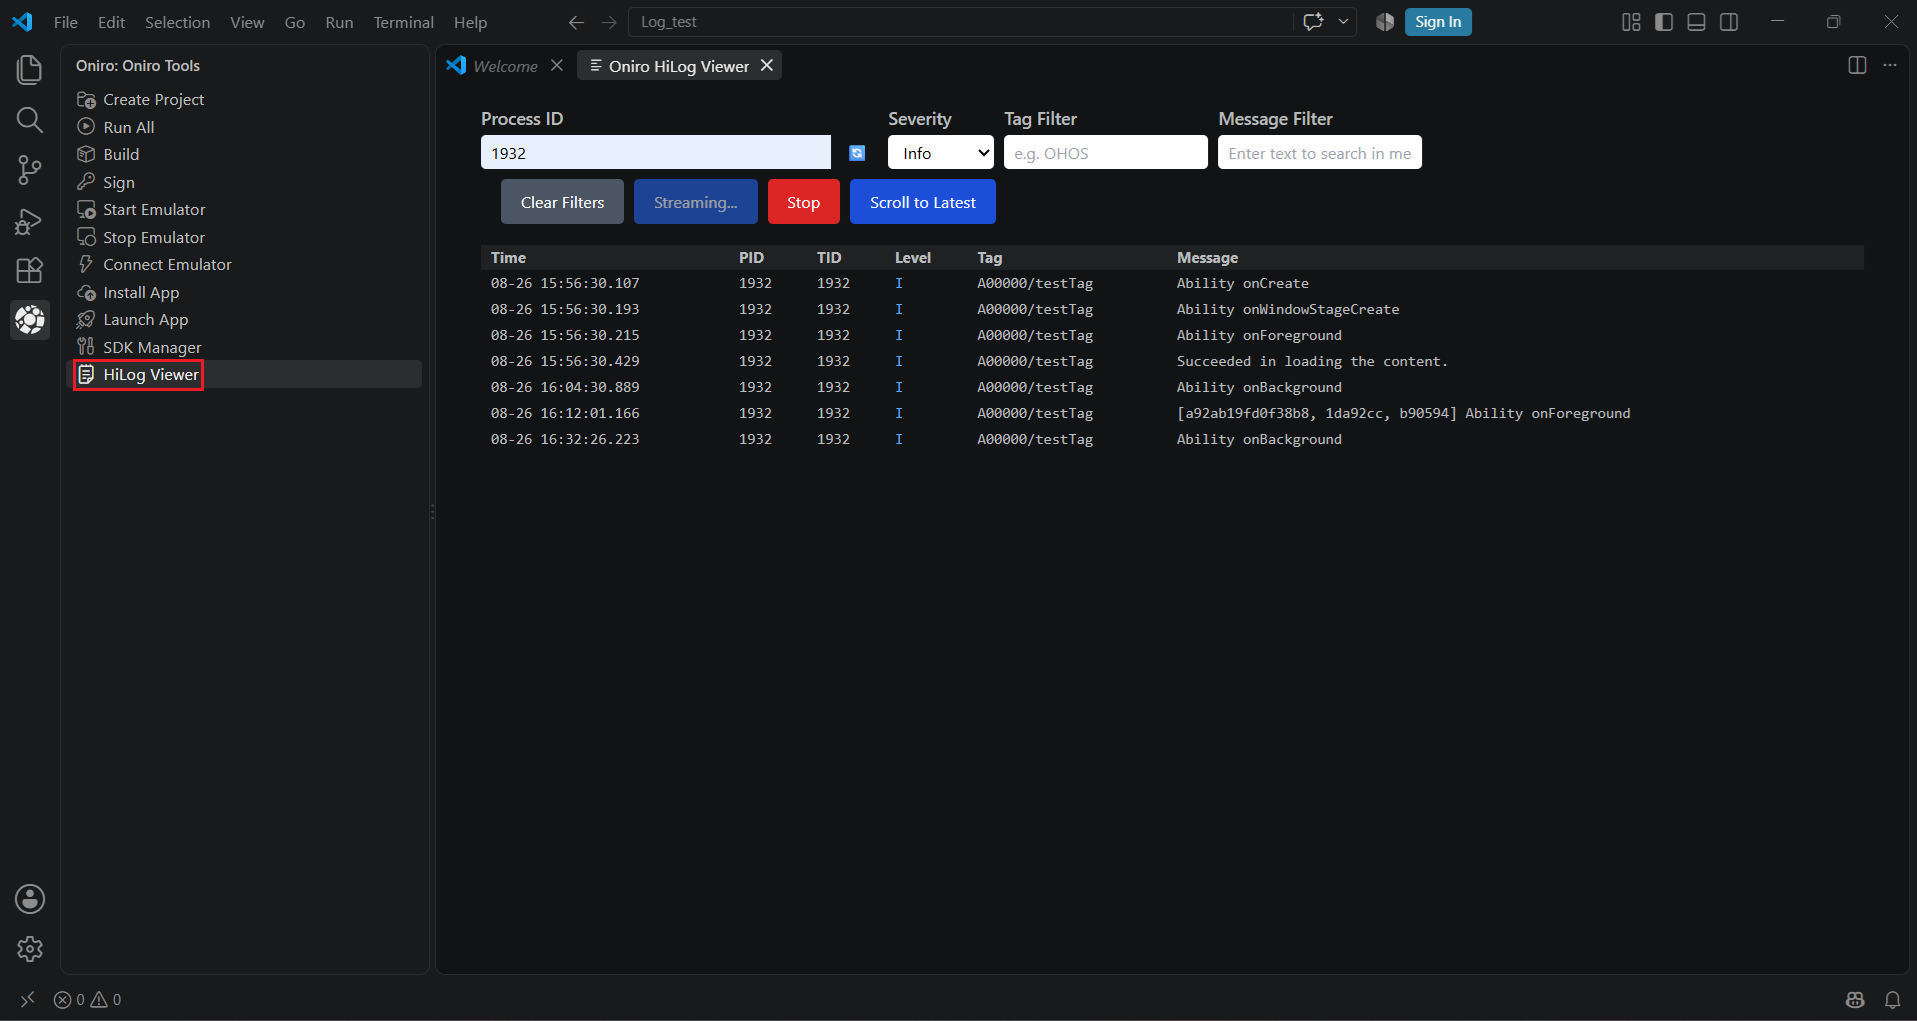Select the Oniro Tools activity bar icon
Image resolution: width=1917 pixels, height=1021 pixels.
coord(30,320)
